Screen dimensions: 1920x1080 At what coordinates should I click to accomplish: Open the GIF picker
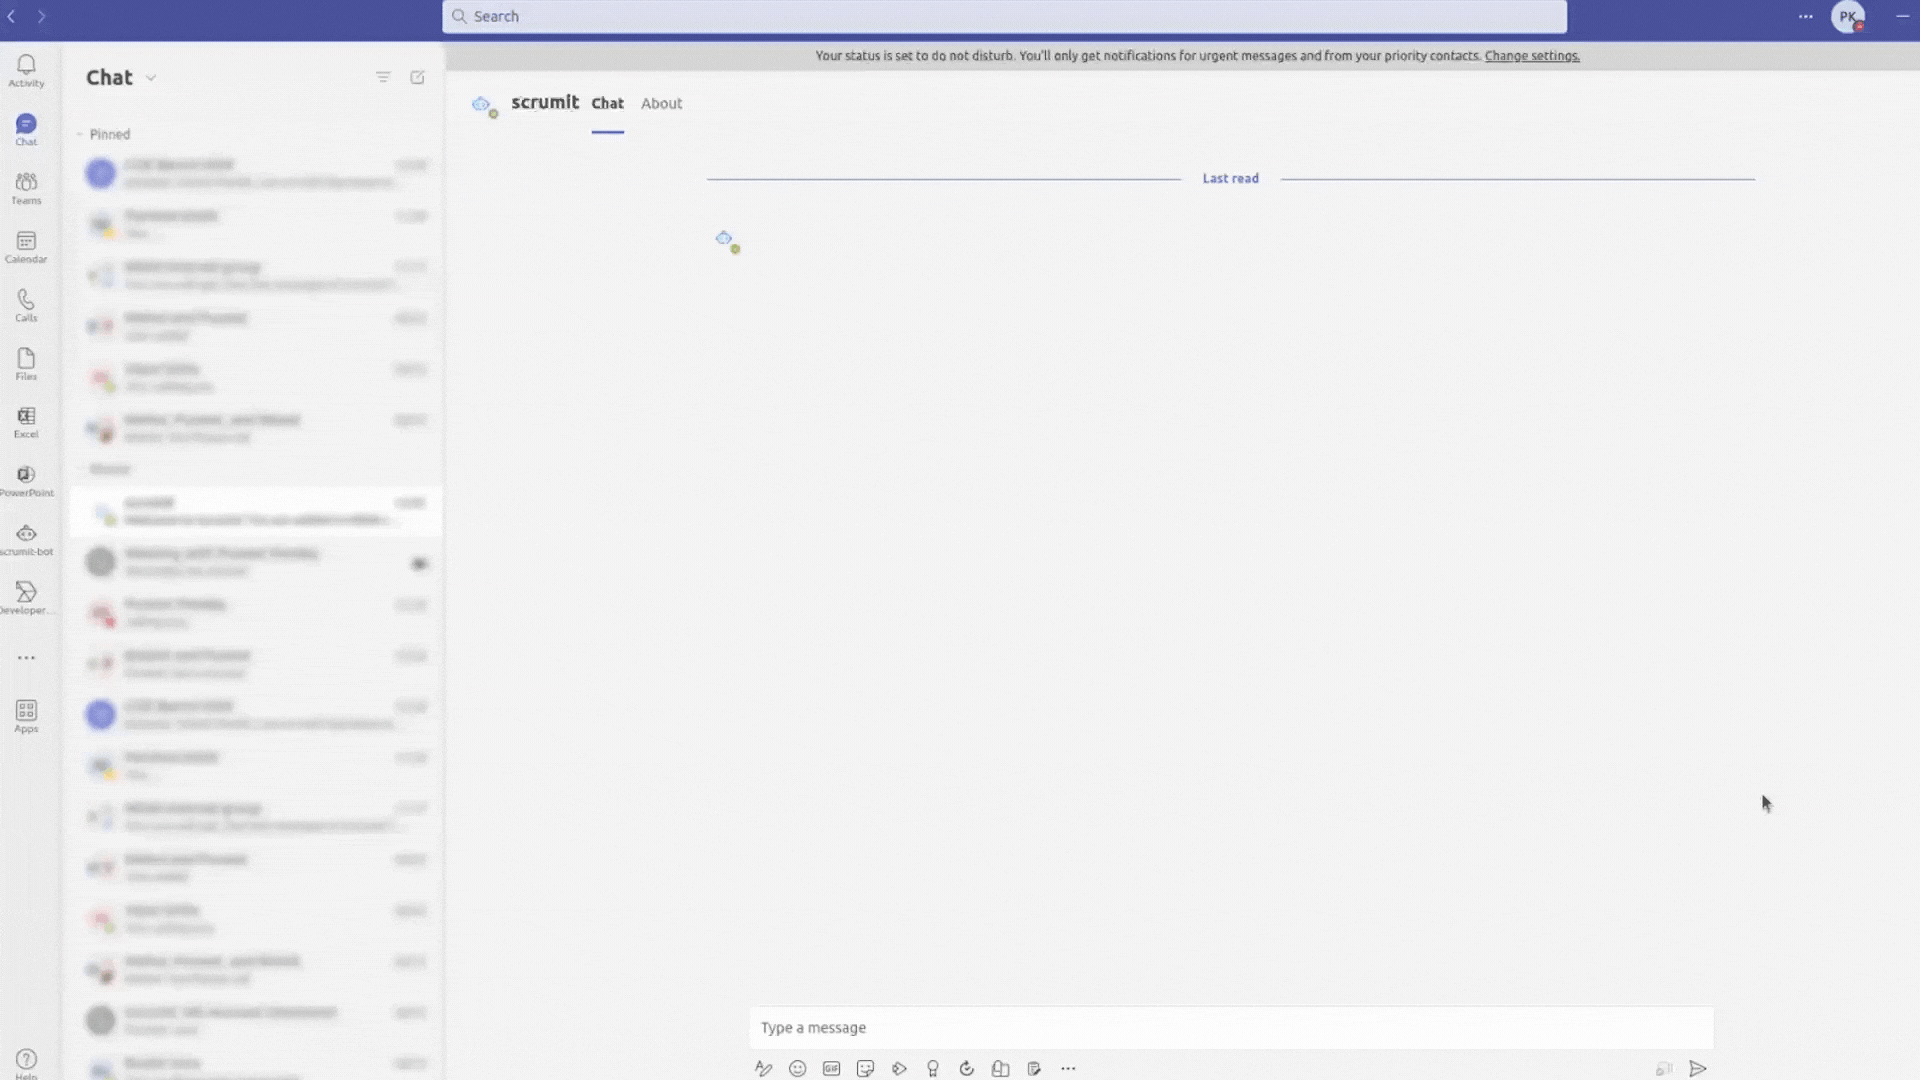point(831,1069)
